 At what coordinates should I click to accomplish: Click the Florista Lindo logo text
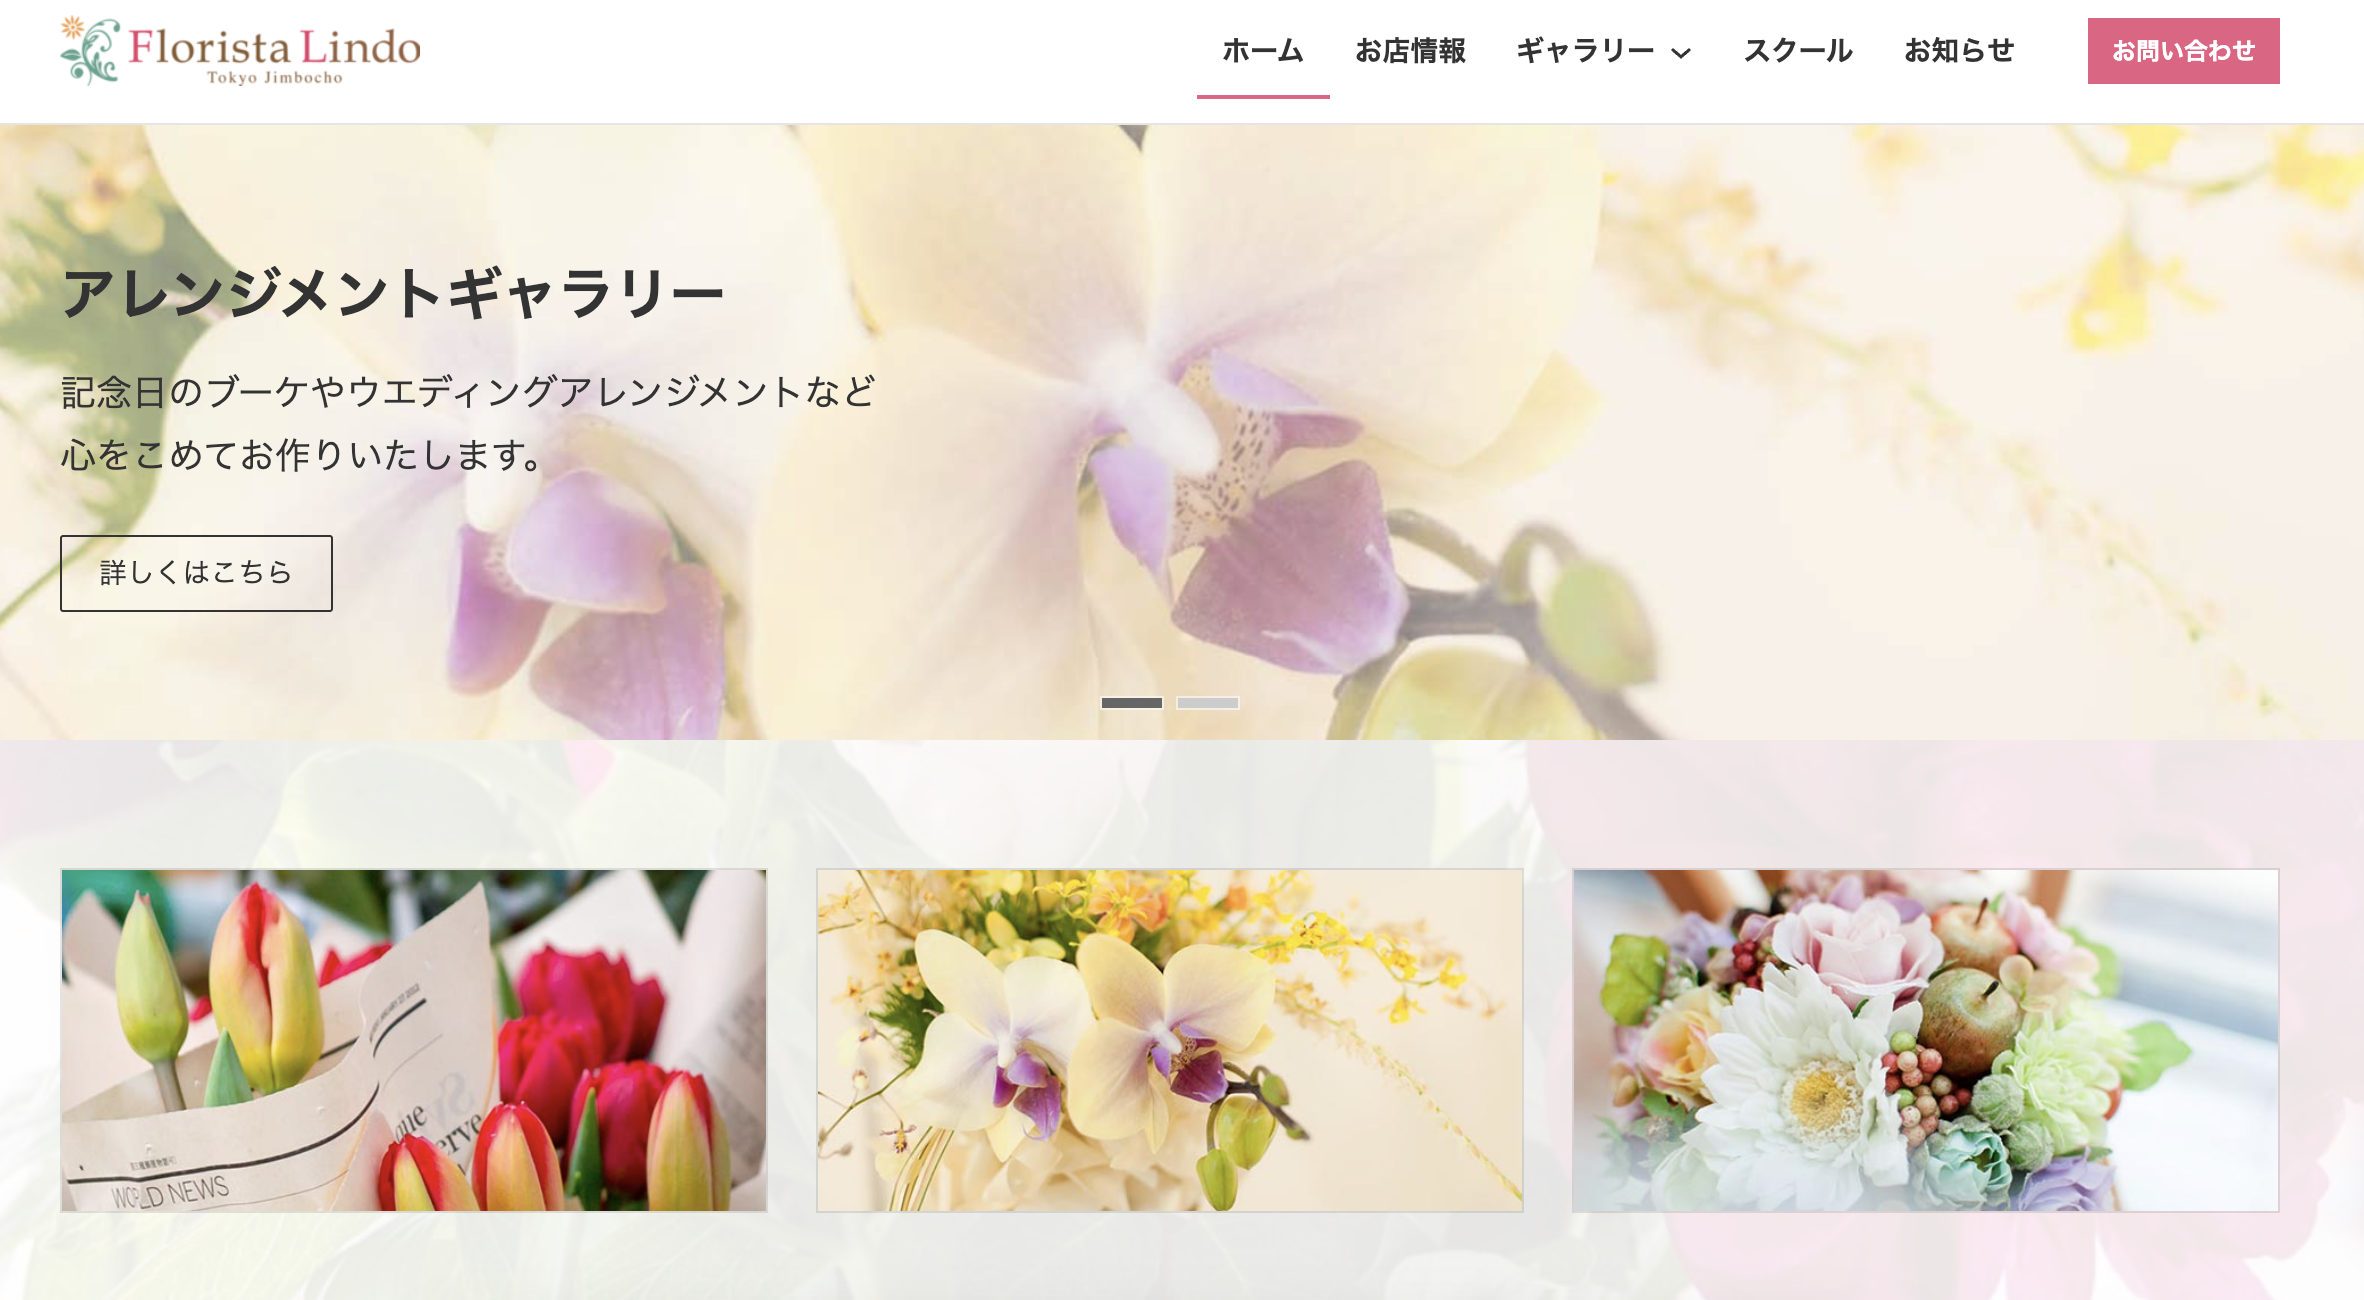coord(274,46)
